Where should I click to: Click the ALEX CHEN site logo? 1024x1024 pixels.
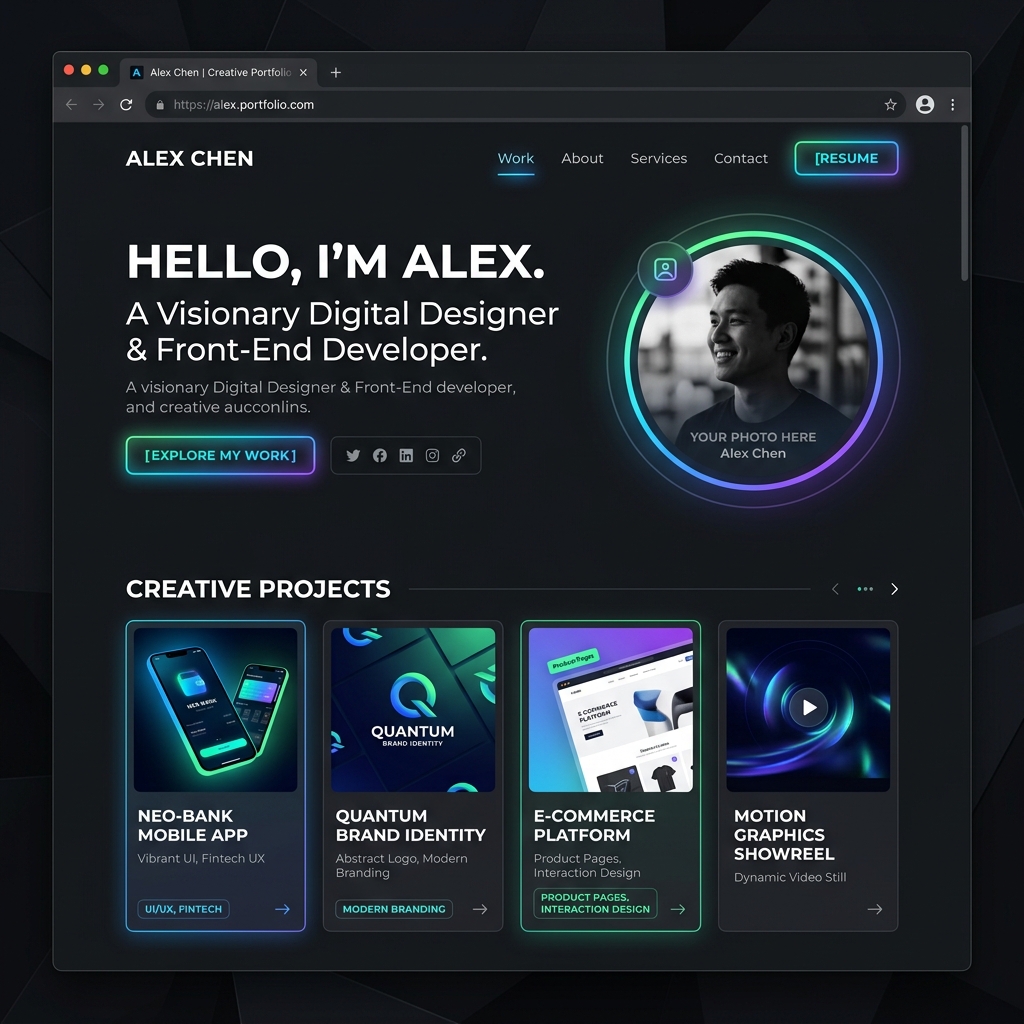pyautogui.click(x=189, y=158)
